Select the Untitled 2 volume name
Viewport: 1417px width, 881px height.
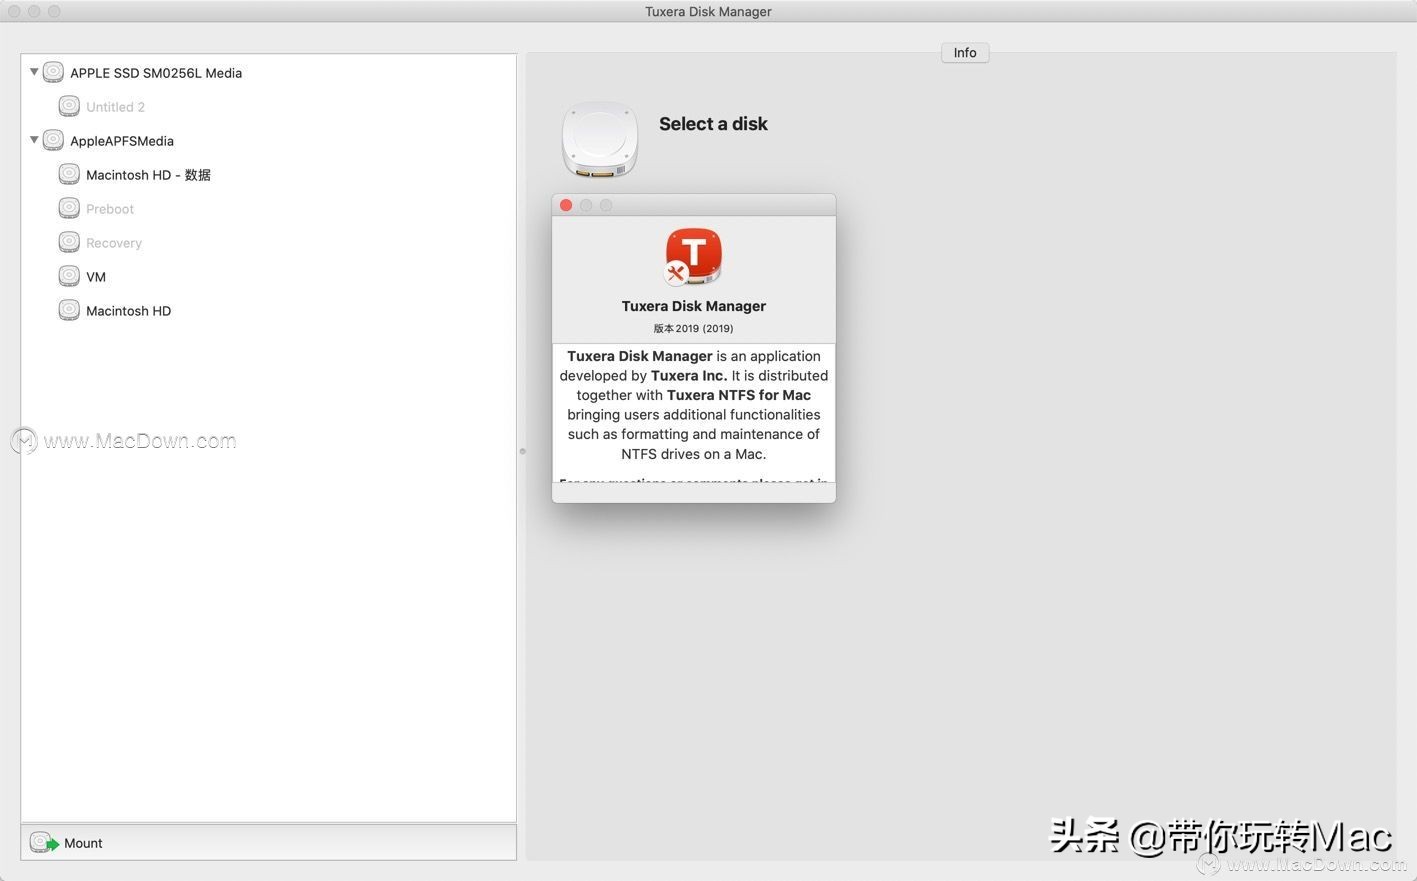115,107
